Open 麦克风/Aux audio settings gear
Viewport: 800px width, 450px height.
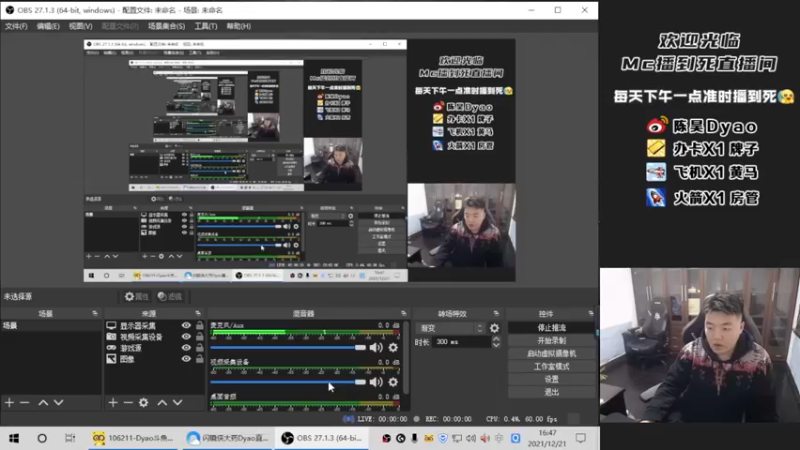(393, 347)
